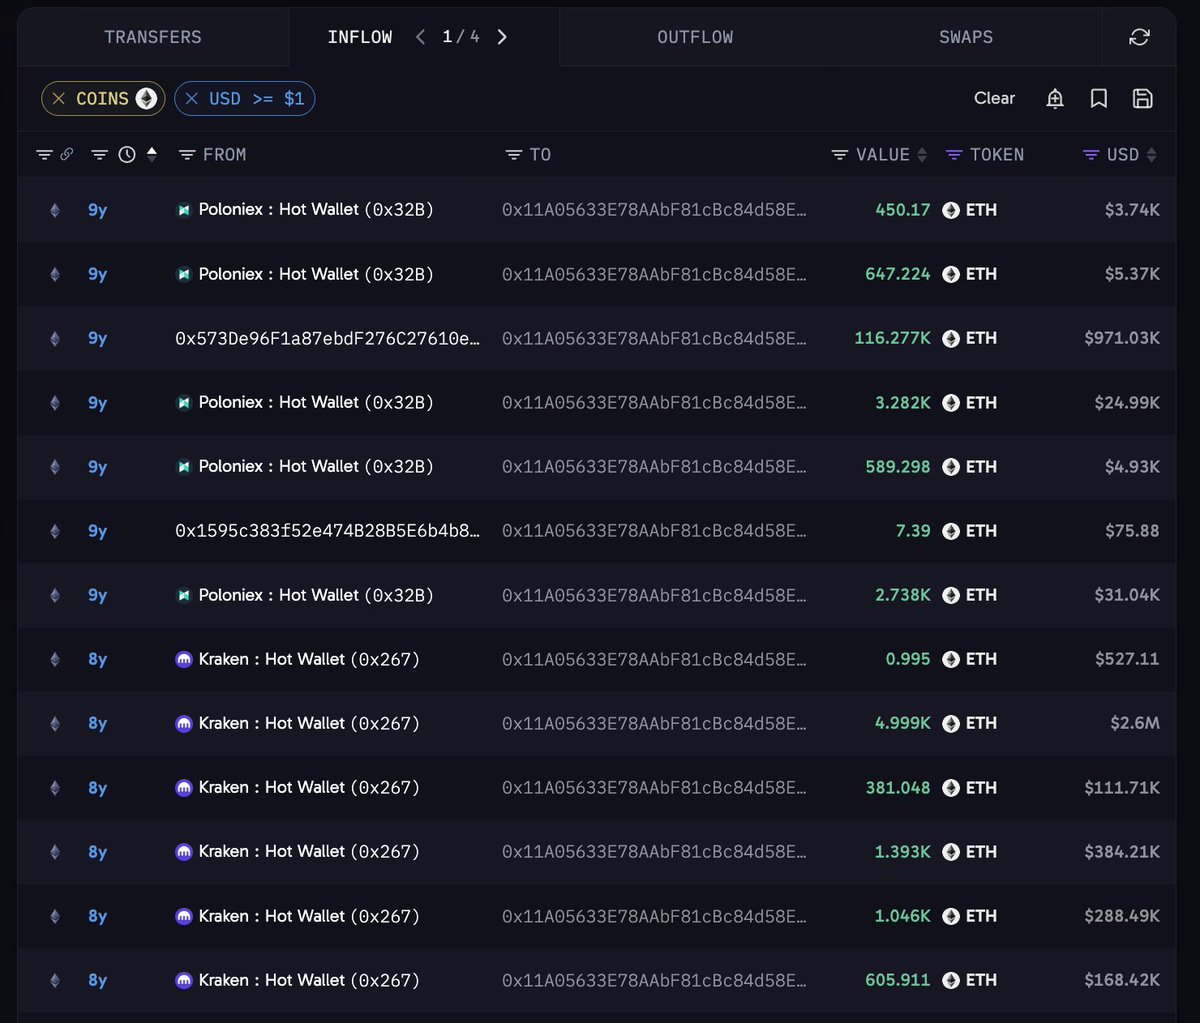Bookmark the current filter view
This screenshot has height=1023, width=1200.
point(1099,98)
